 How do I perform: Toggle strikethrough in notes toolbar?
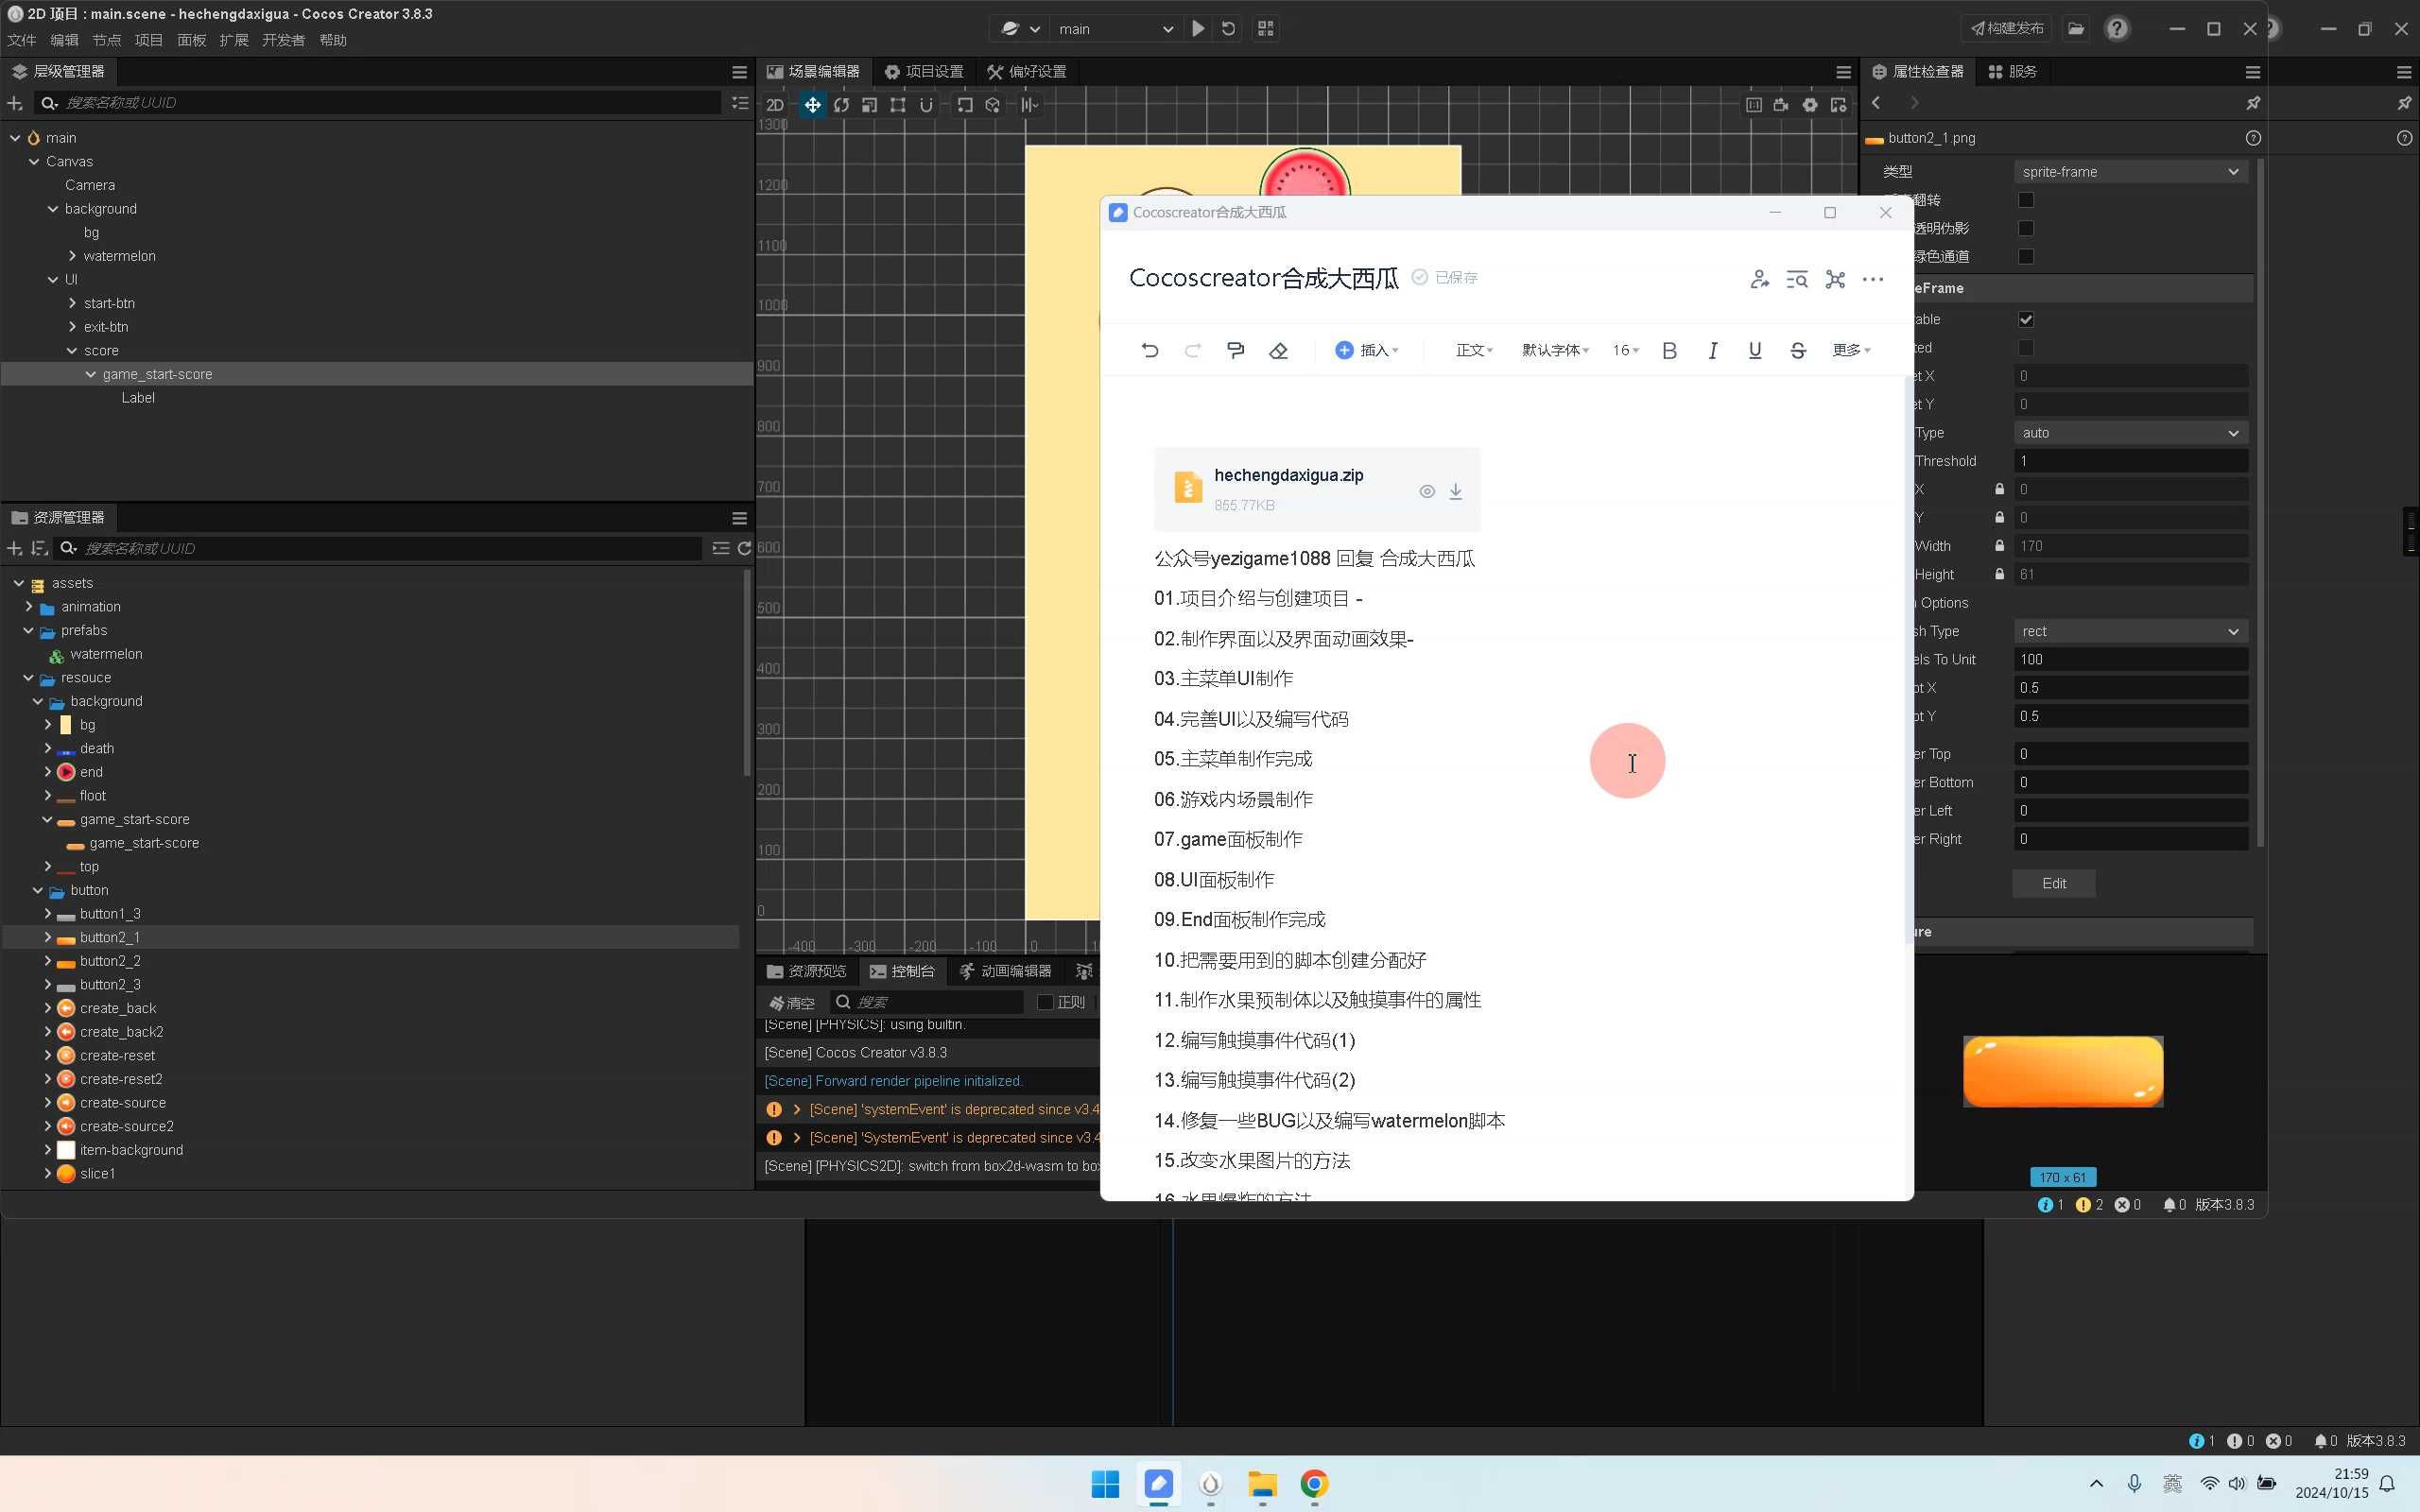point(1798,350)
